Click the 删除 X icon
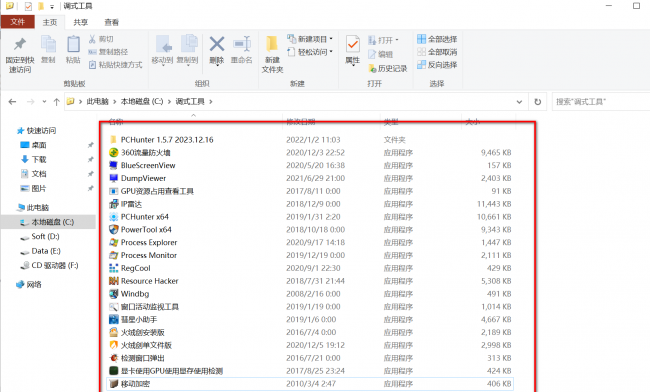Image resolution: width=650 pixels, height=392 pixels. [216, 44]
